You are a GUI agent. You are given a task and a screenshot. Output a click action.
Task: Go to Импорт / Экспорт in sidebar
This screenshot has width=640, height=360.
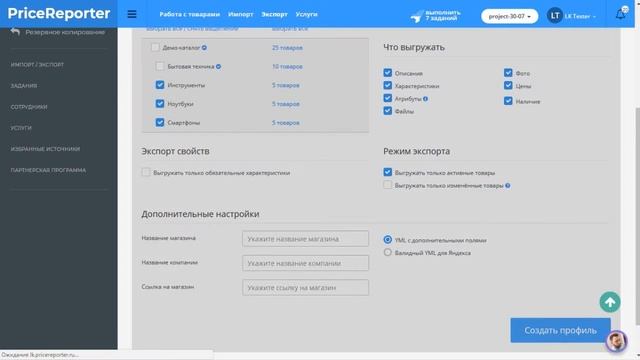coord(37,64)
